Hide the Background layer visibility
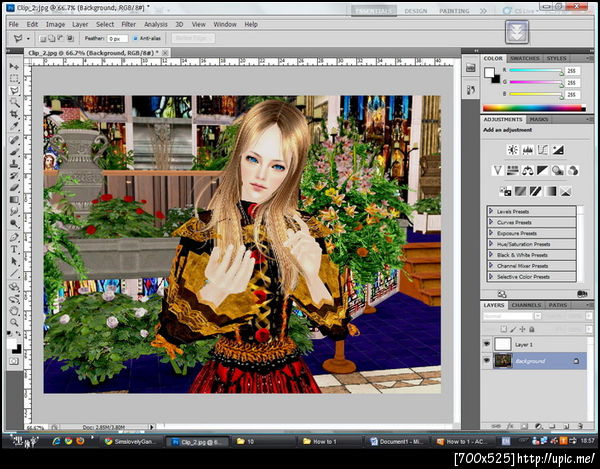Screen dimensions: 600x469 click(487, 360)
